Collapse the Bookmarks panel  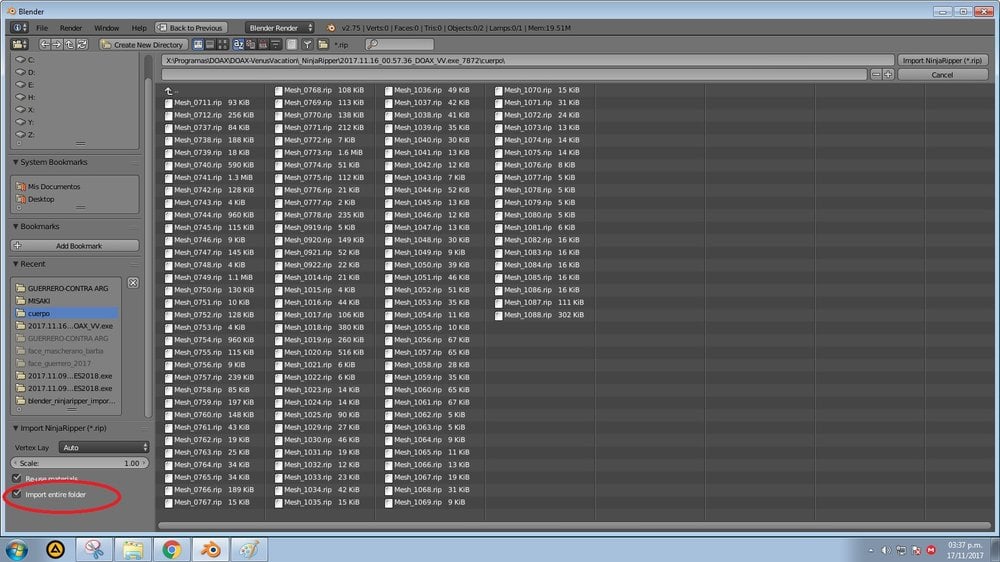pyautogui.click(x=15, y=226)
